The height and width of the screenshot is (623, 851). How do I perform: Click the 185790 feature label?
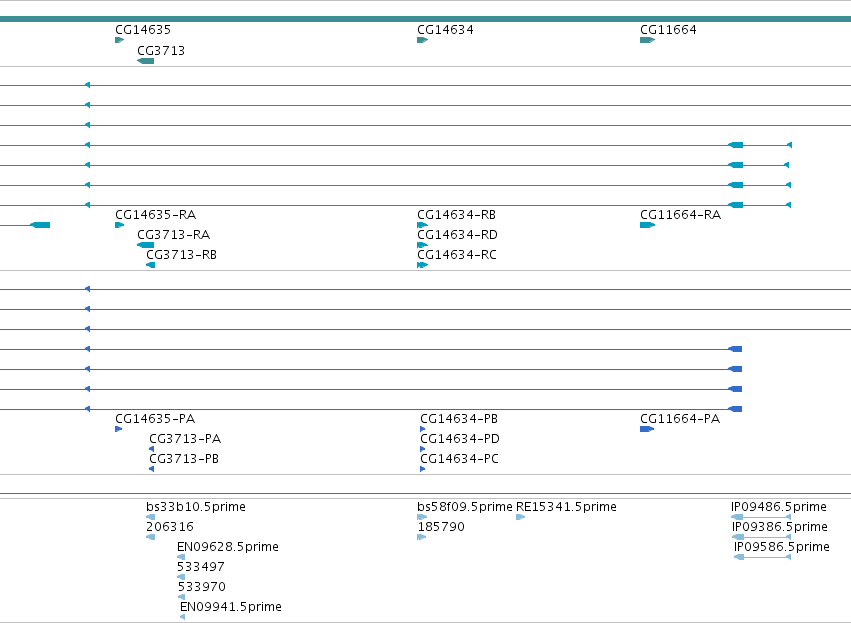click(441, 527)
